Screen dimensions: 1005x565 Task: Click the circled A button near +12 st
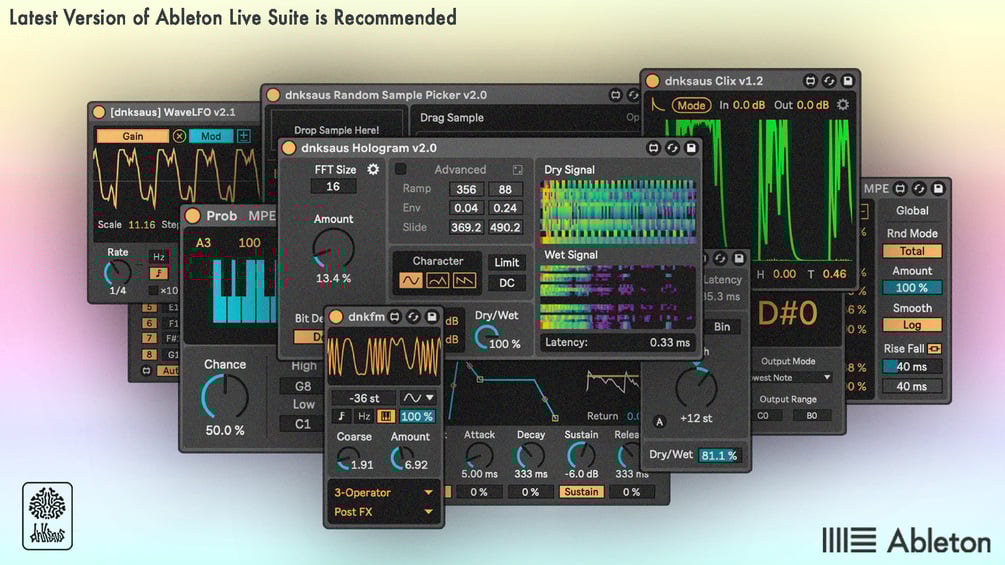coord(659,422)
